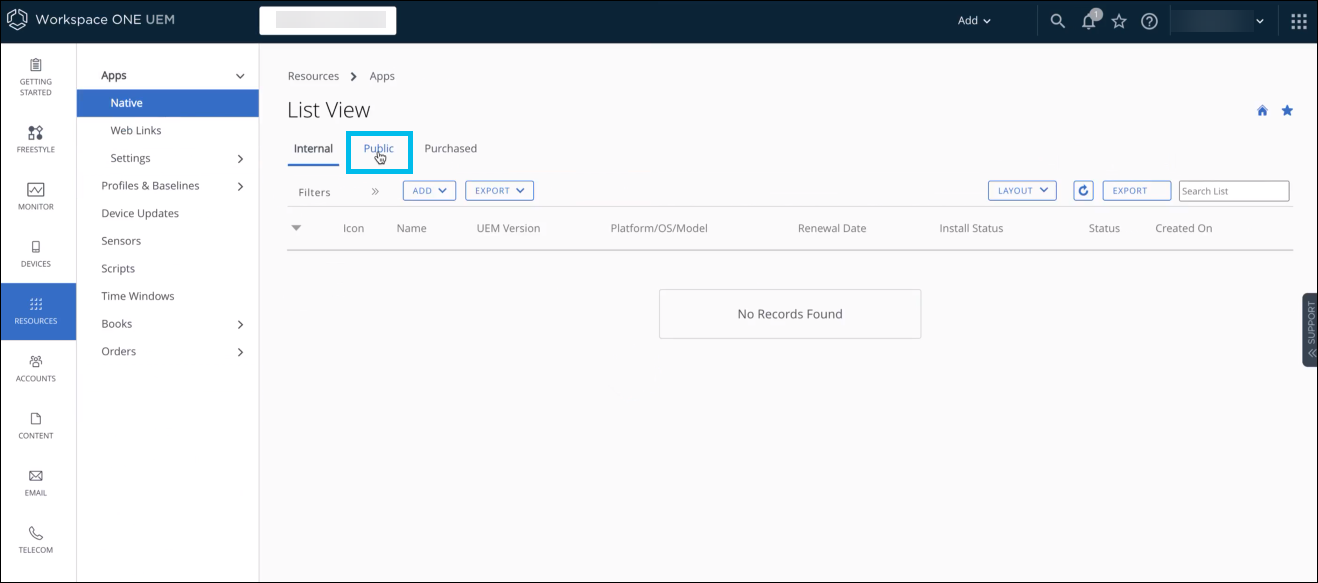The height and width of the screenshot is (583, 1318).
Task: Open the Devices sidebar section
Action: (x=36, y=254)
